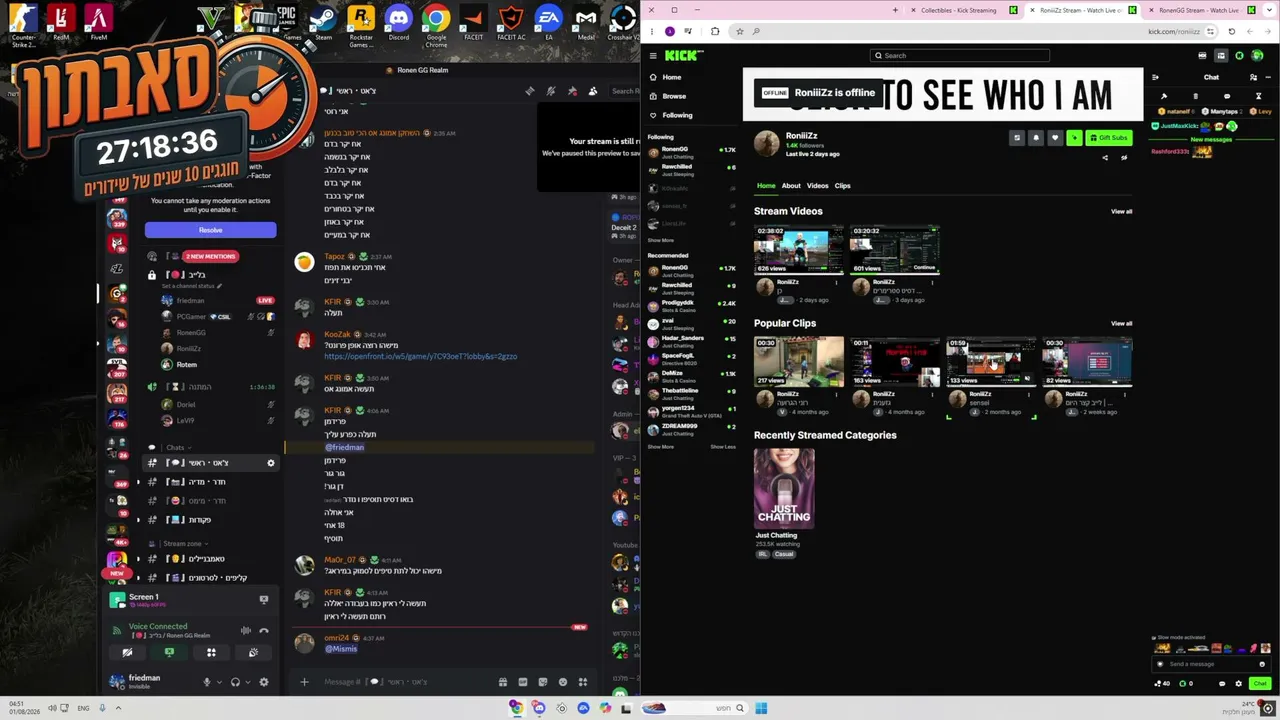Open Screen 1 stream options in Discord
1280x720 pixels.
[264, 600]
